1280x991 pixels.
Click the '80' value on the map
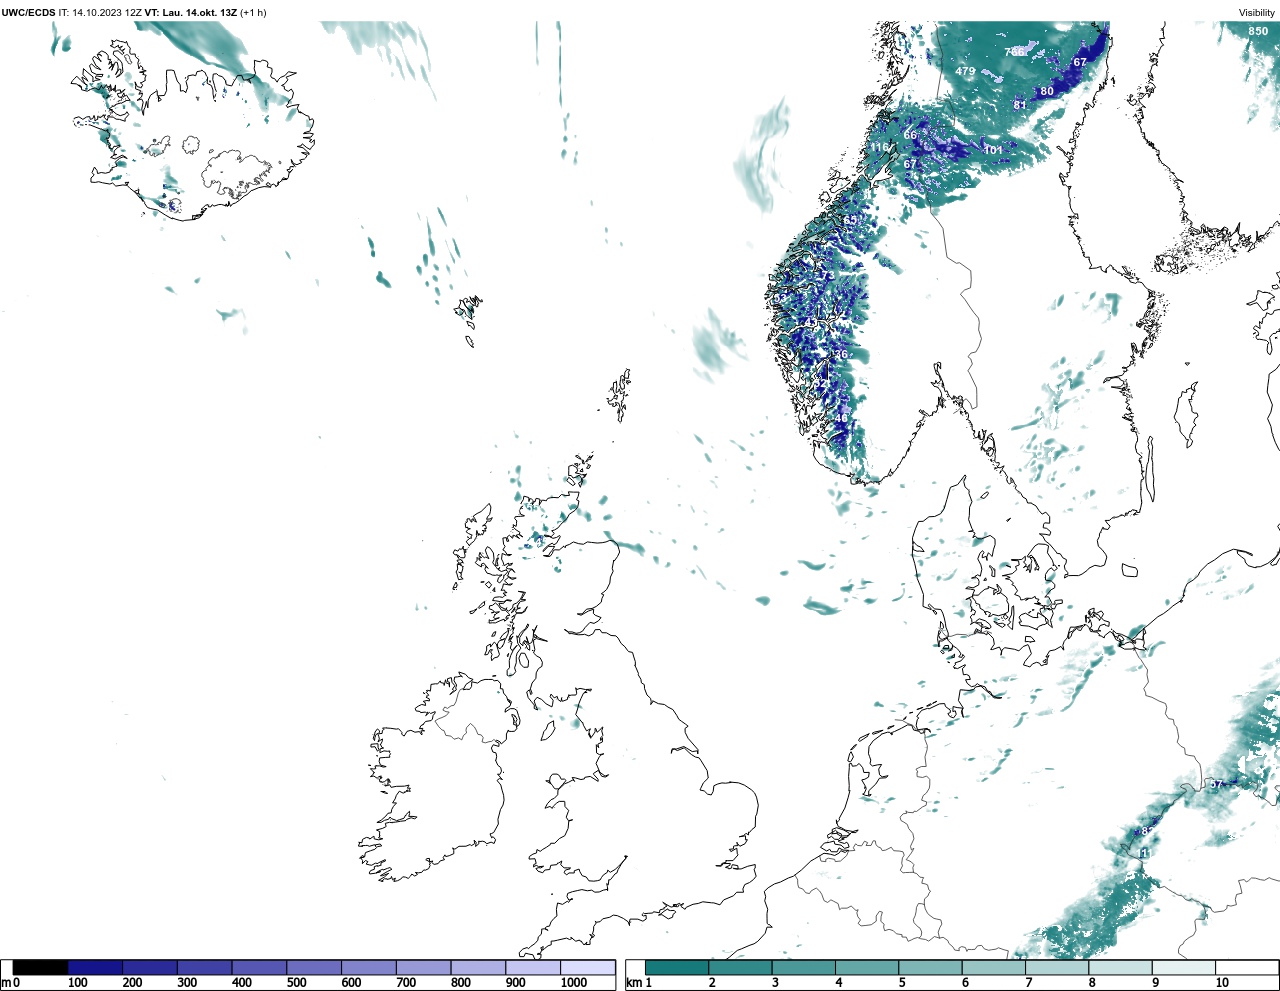[x=1047, y=91]
